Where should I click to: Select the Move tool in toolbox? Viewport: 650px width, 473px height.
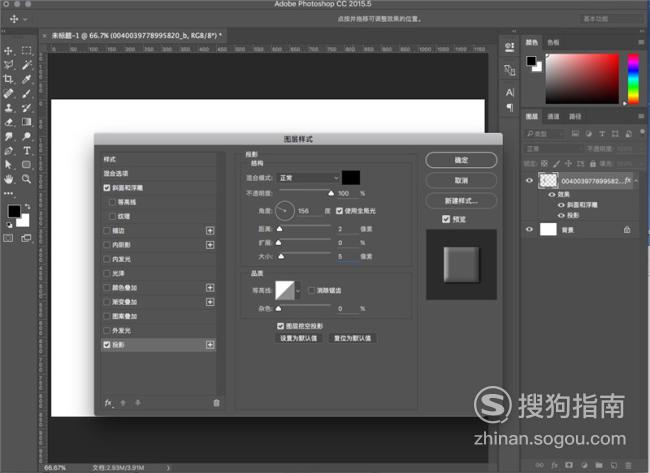coord(8,51)
